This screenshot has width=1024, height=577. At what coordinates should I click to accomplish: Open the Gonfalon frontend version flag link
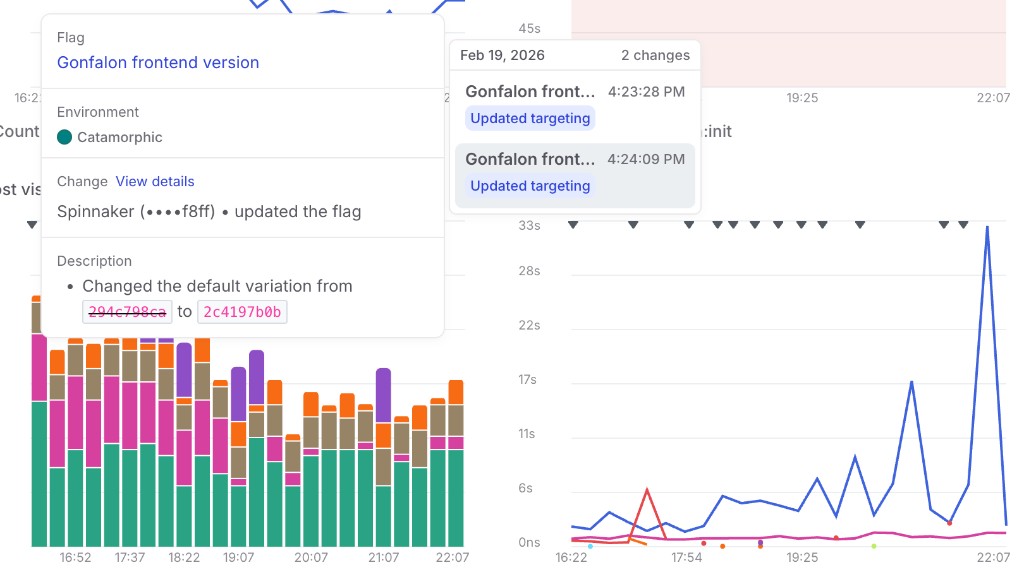pos(158,62)
